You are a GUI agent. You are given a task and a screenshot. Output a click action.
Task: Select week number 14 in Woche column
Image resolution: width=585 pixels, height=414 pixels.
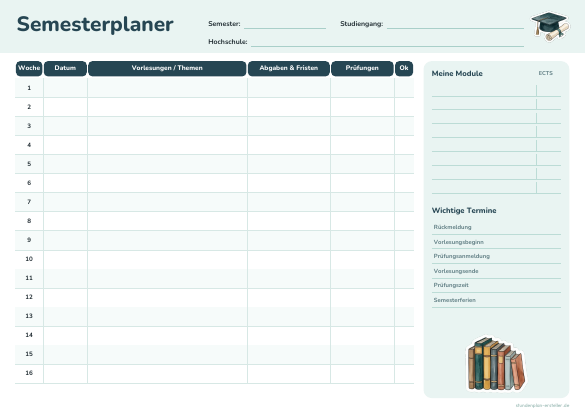(x=29, y=335)
